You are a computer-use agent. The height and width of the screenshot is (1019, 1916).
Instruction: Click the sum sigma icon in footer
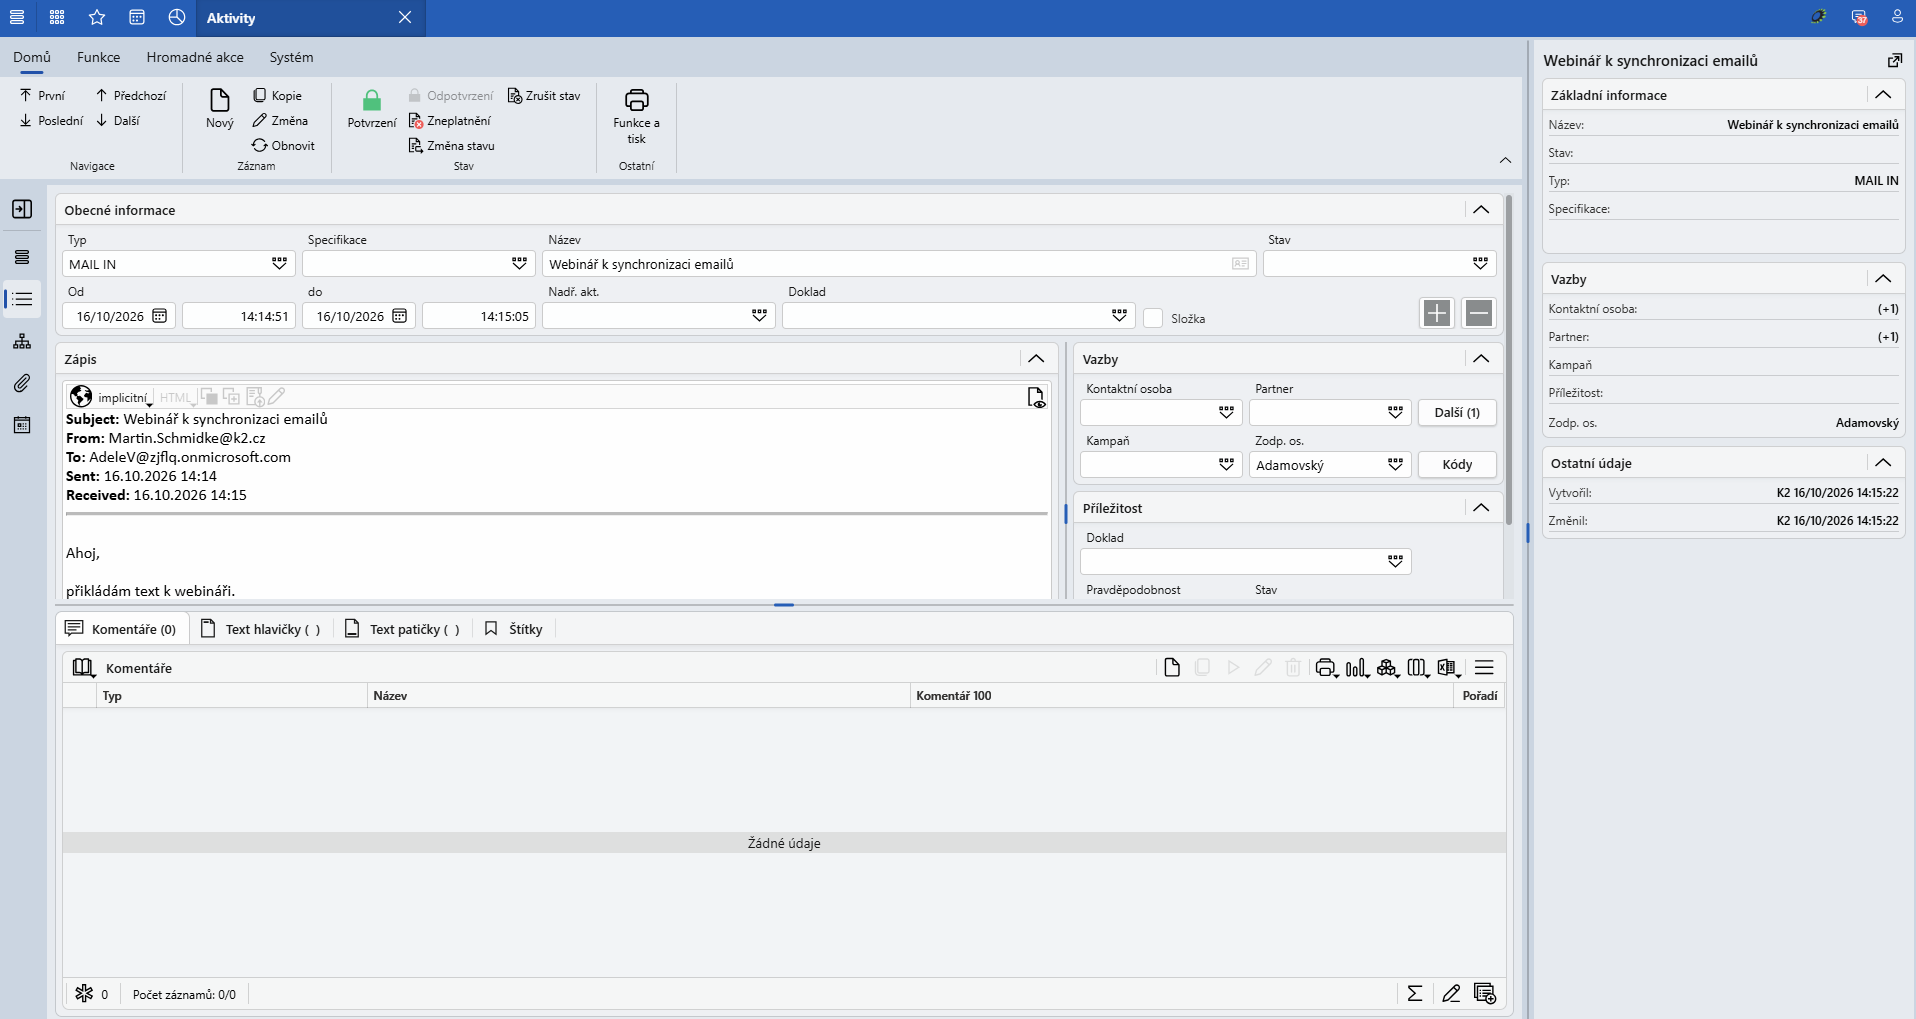(1415, 993)
